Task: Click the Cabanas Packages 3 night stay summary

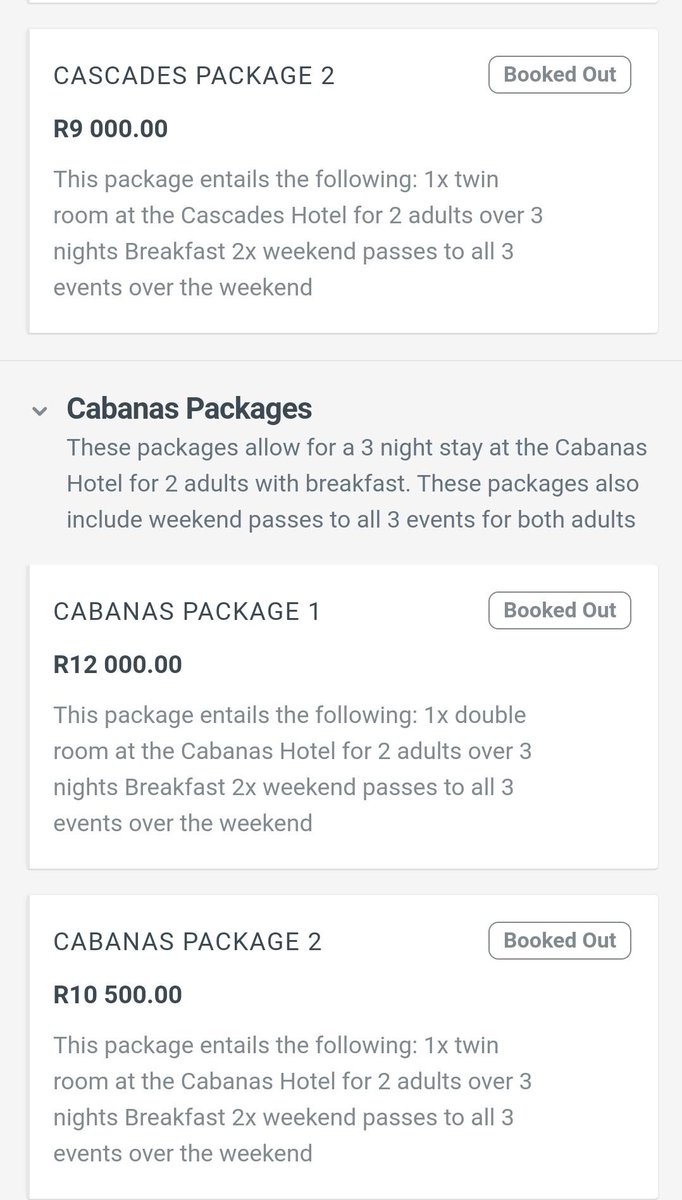Action: tap(356, 483)
